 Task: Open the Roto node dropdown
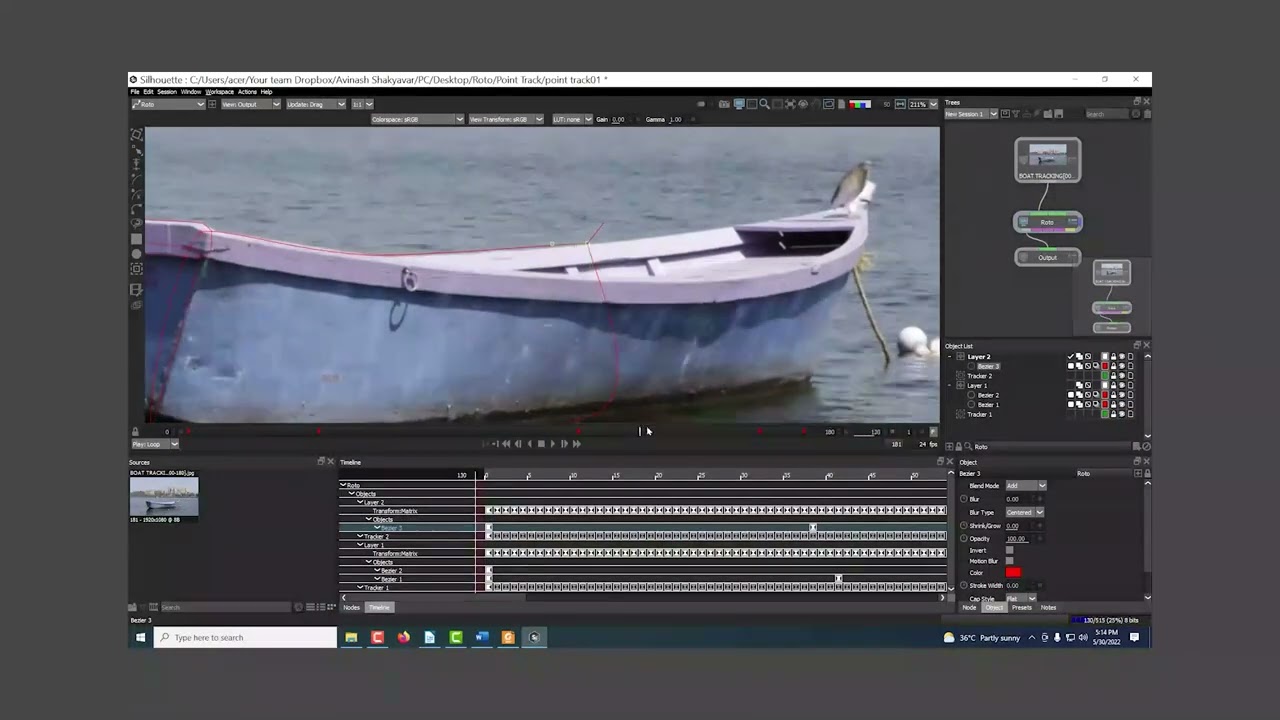(x=168, y=104)
